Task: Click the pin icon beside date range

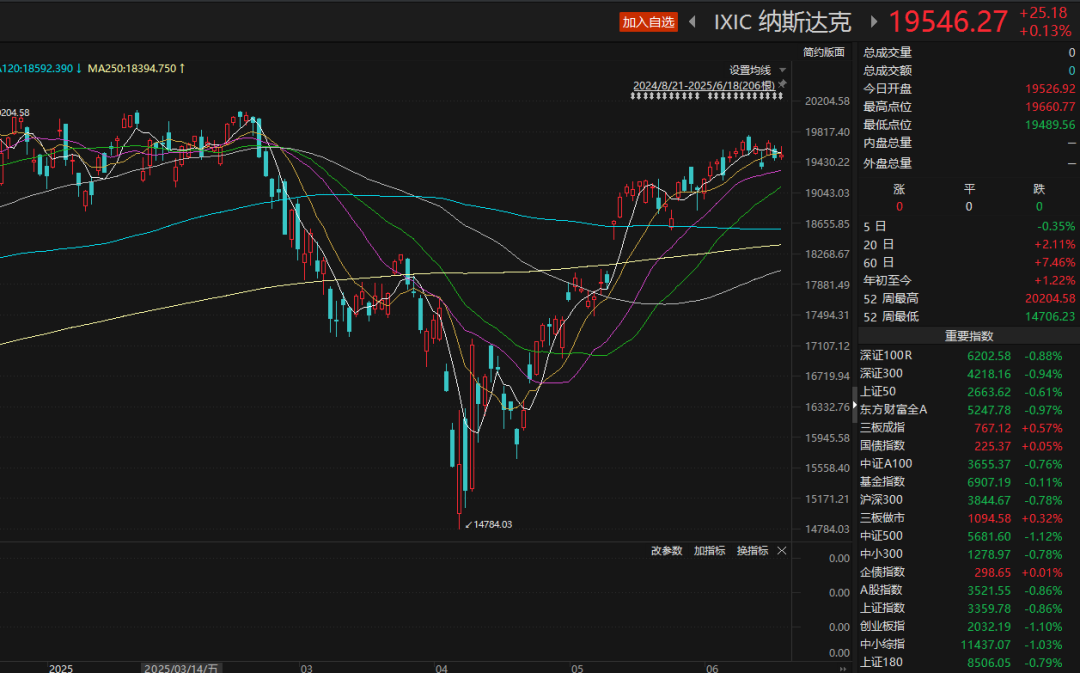Action: pos(783,84)
